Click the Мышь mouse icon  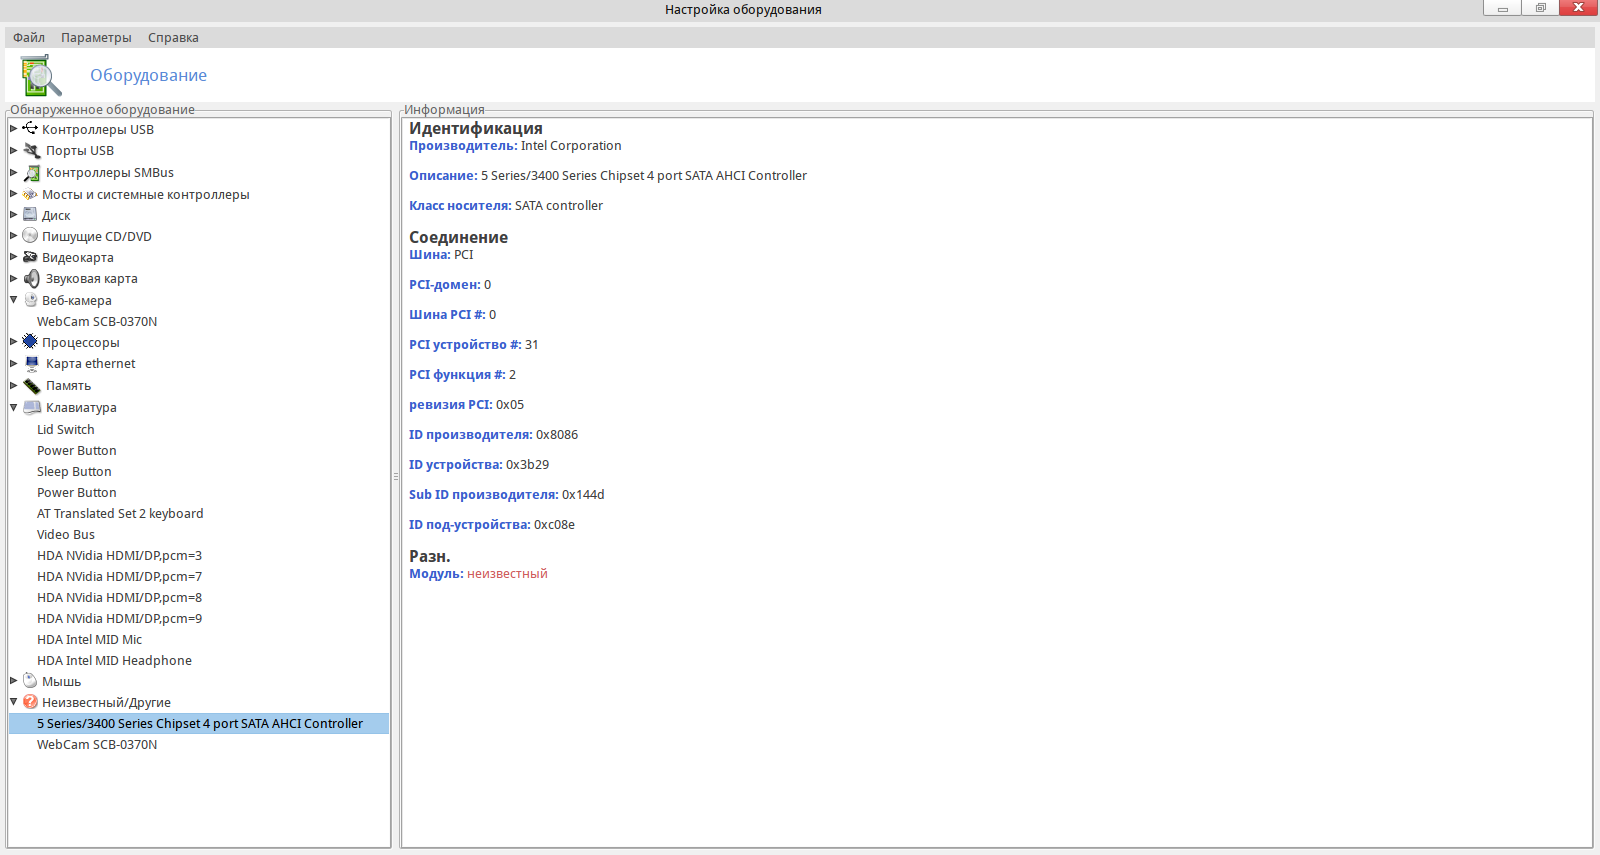[x=30, y=681]
